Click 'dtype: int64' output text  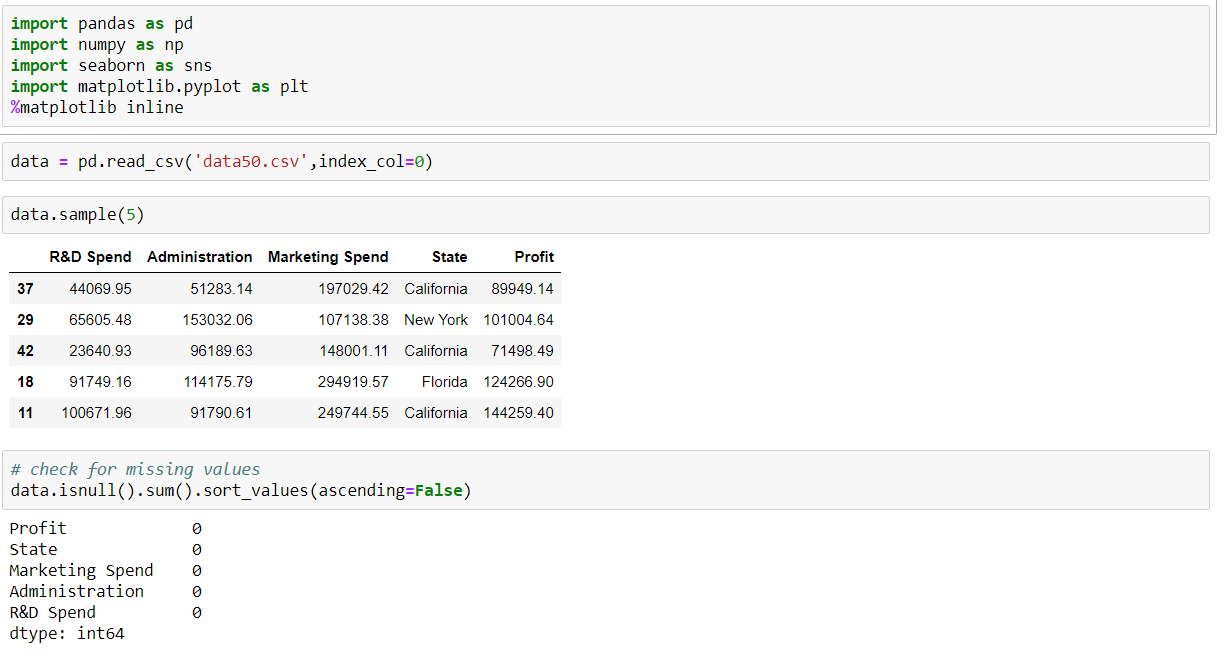67,633
